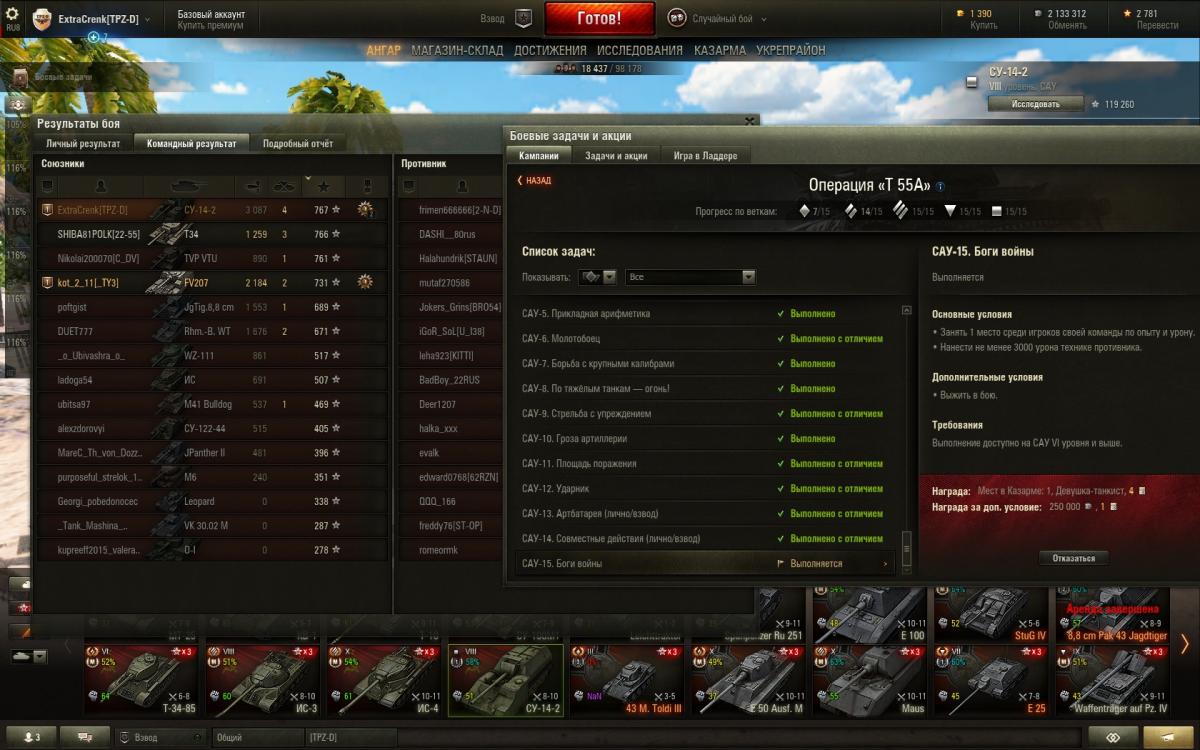The image size is (1200, 750).
Task: Open Укрепрайон menu
Action: 790,50
